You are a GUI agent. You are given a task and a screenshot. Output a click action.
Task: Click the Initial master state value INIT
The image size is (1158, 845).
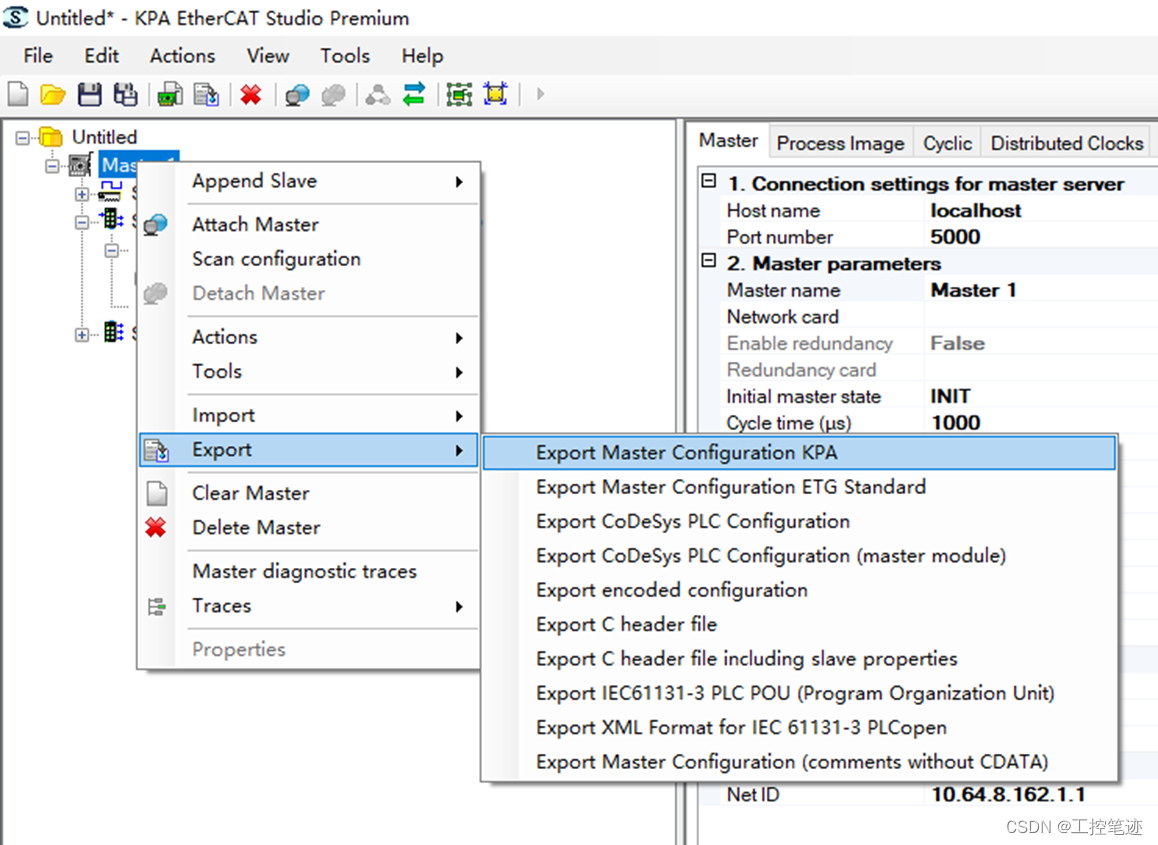click(x=950, y=397)
